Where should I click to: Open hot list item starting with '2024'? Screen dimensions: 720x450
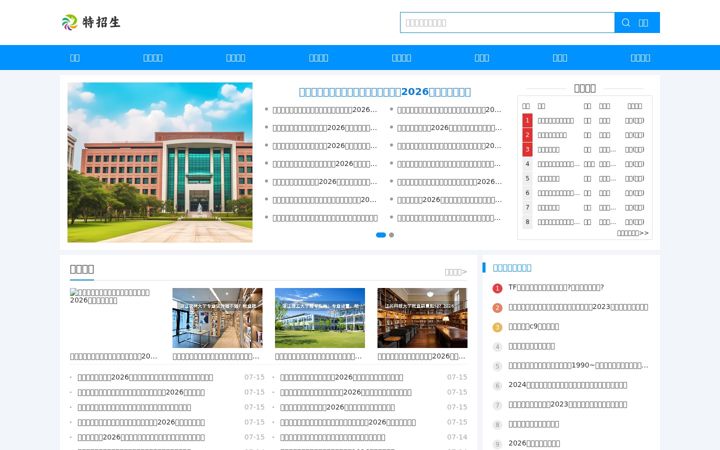[568, 385]
